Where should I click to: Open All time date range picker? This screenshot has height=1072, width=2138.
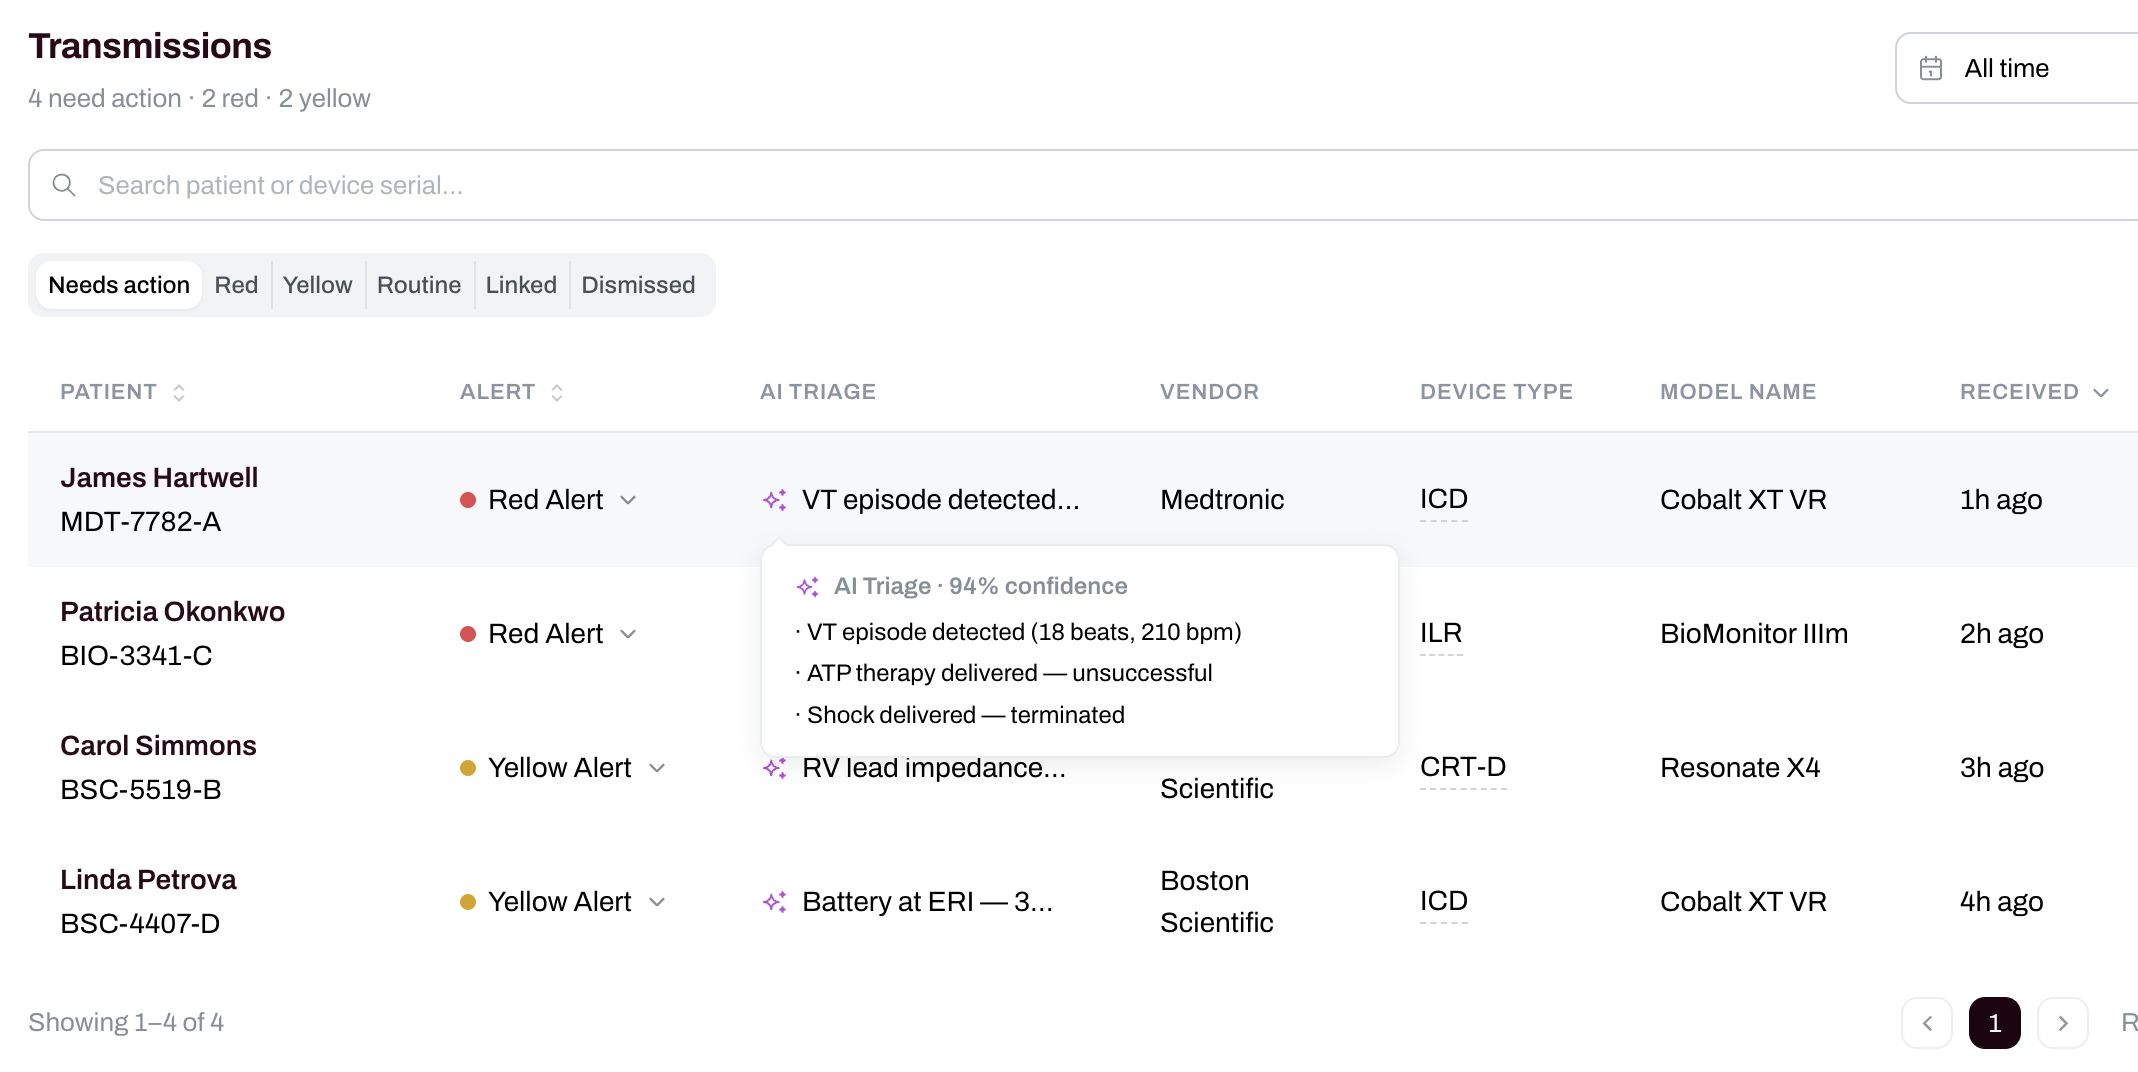pyautogui.click(x=2017, y=68)
